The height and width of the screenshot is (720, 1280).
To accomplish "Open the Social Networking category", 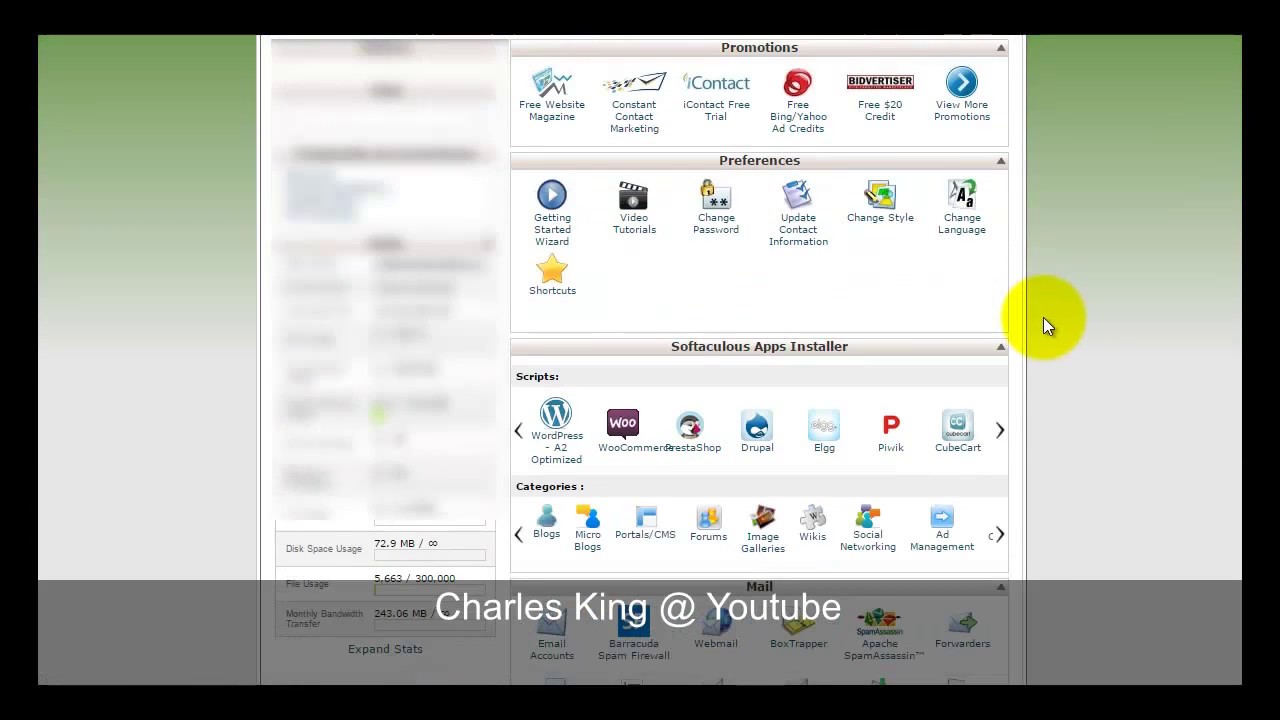I will pos(868,528).
